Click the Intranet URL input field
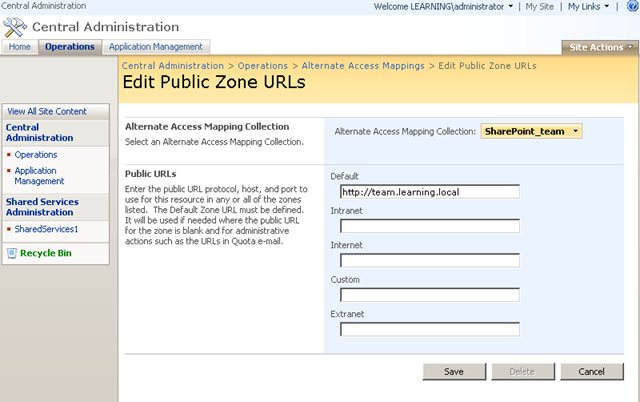Screen dimensions: 640x402 429,226
